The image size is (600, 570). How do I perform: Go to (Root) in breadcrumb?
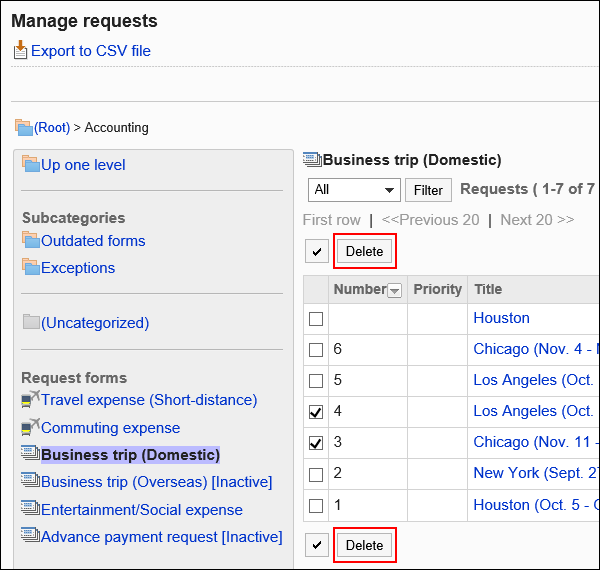coord(52,127)
